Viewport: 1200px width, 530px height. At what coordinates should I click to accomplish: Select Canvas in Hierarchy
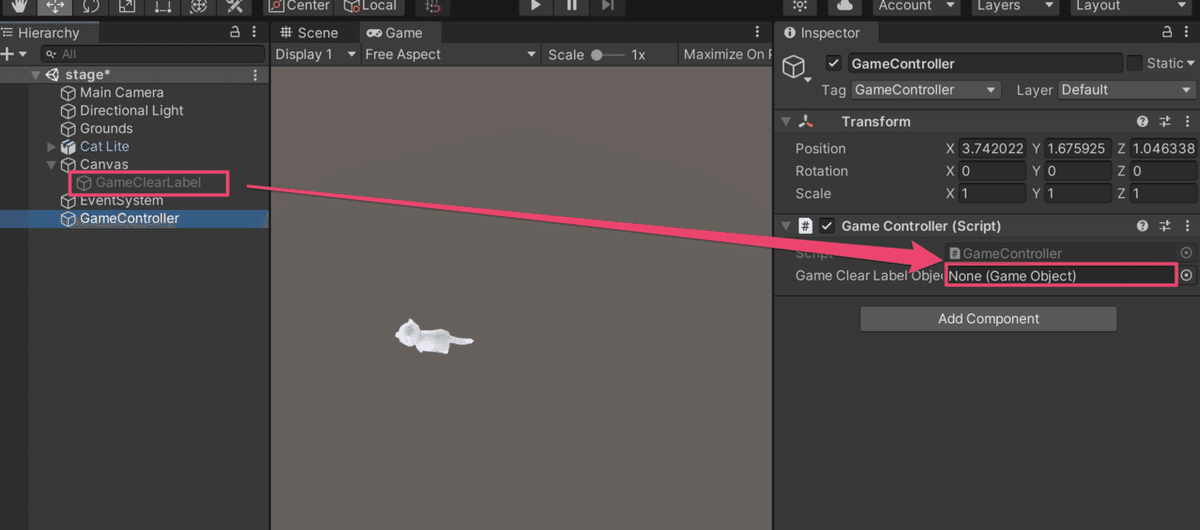[104, 165]
